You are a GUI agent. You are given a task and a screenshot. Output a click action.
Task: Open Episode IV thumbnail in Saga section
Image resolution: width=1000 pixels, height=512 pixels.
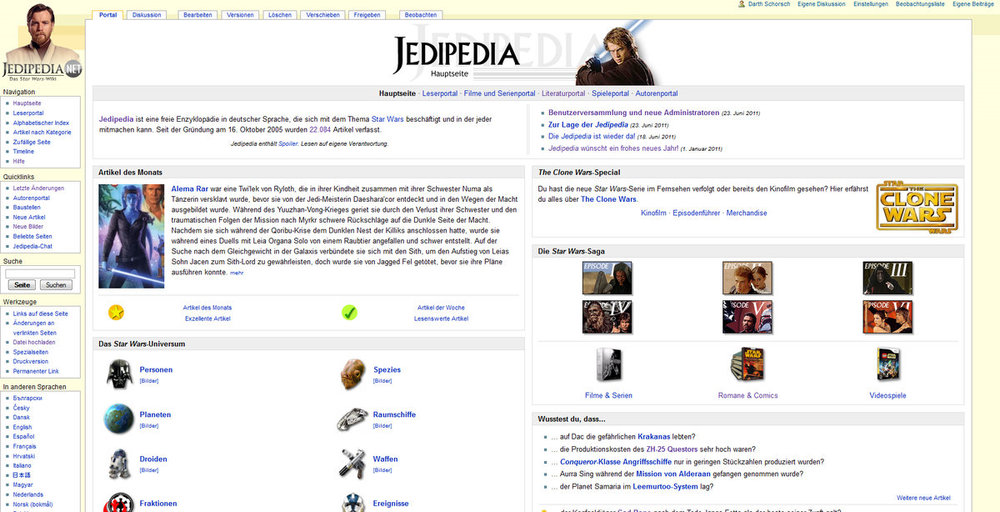click(607, 317)
